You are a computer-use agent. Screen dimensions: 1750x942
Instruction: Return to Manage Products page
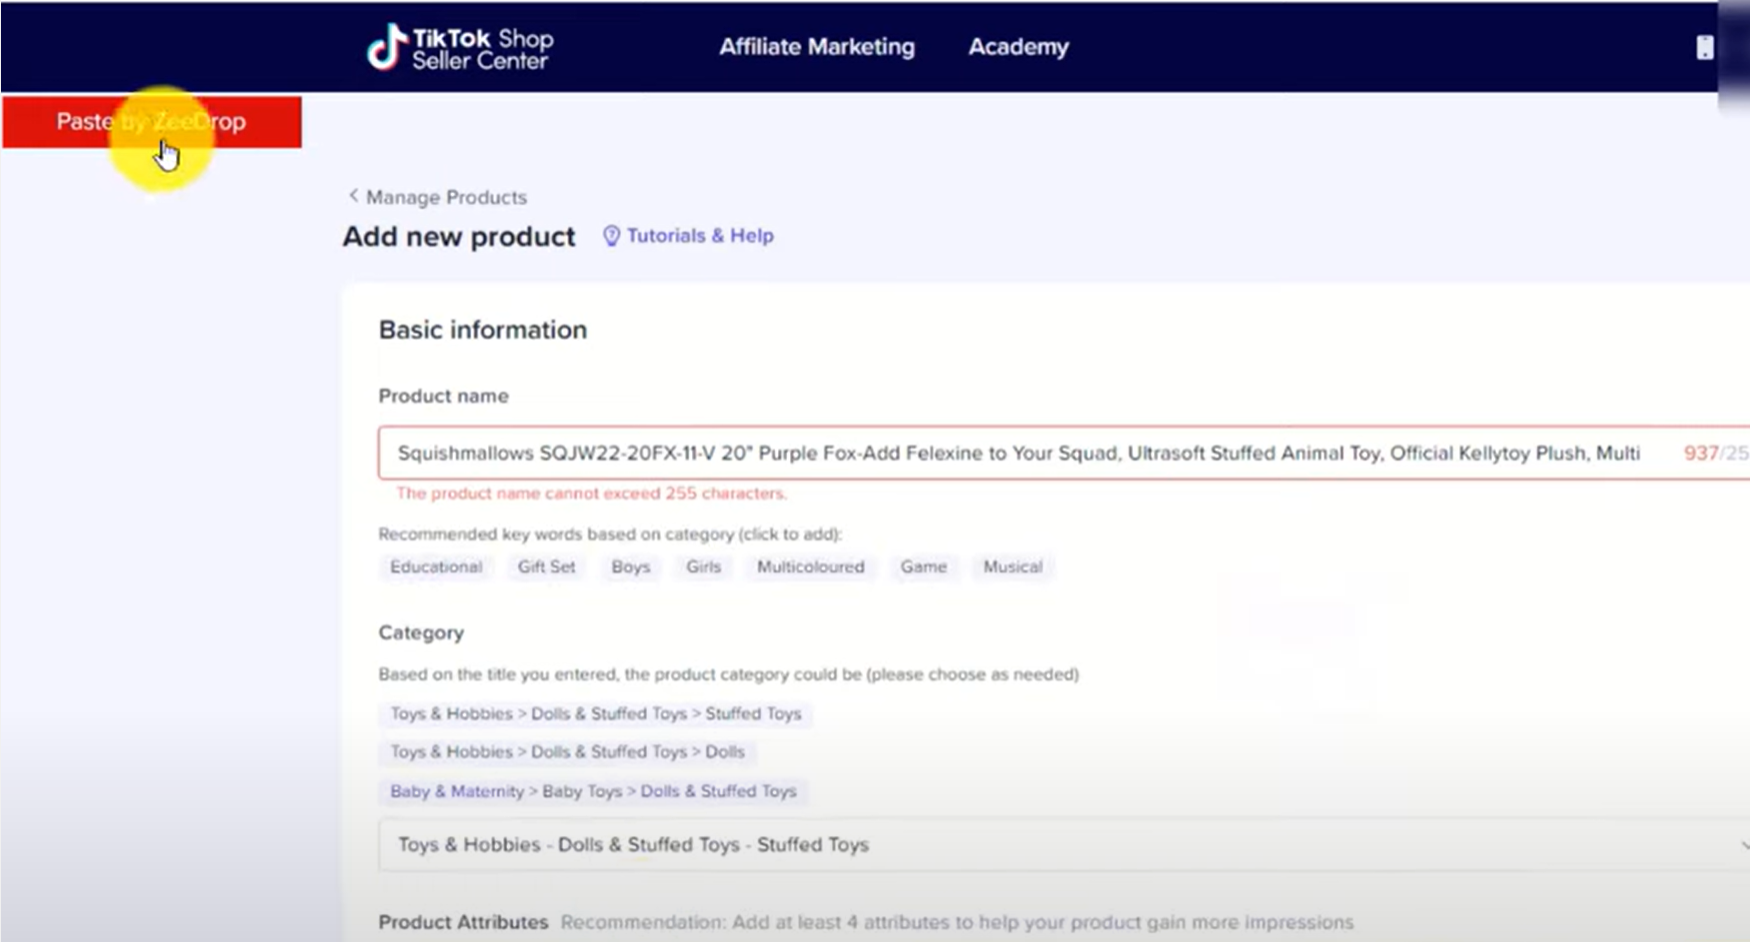tap(446, 197)
